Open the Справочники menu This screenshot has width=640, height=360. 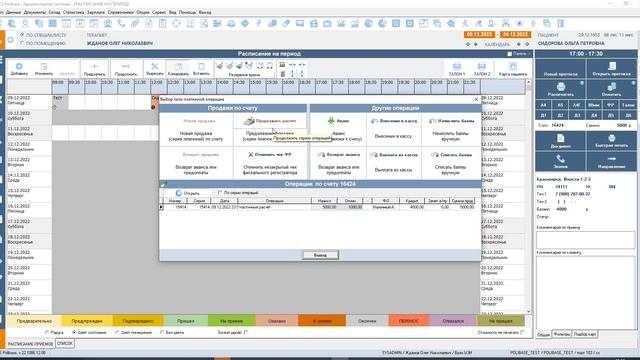tap(120, 12)
